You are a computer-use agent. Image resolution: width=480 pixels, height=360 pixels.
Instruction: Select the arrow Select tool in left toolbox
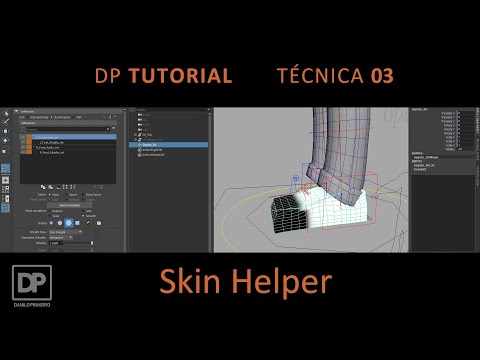click(x=5, y=113)
